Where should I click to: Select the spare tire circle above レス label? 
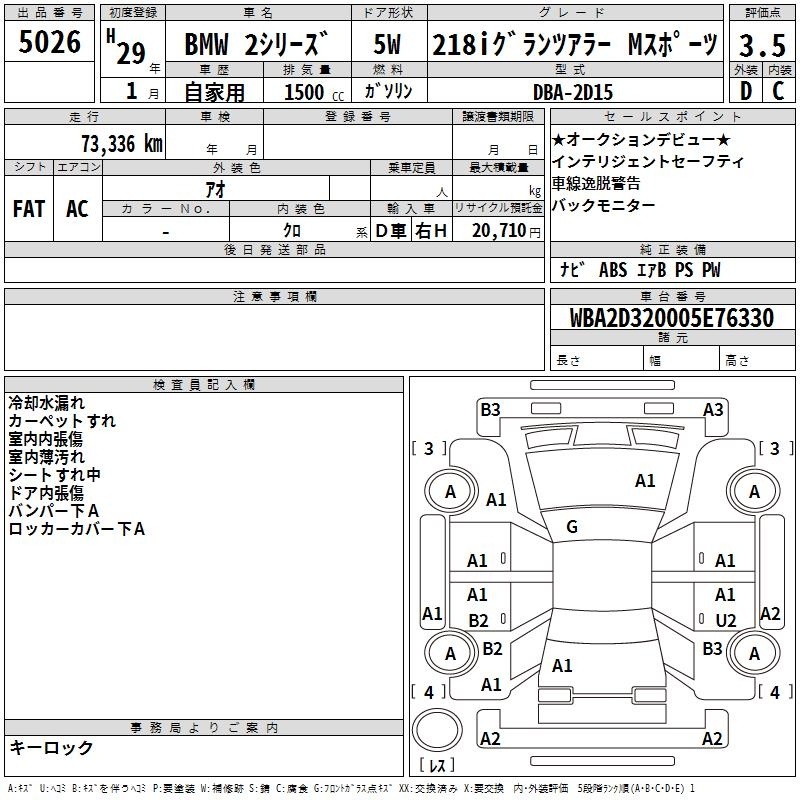pos(437,730)
